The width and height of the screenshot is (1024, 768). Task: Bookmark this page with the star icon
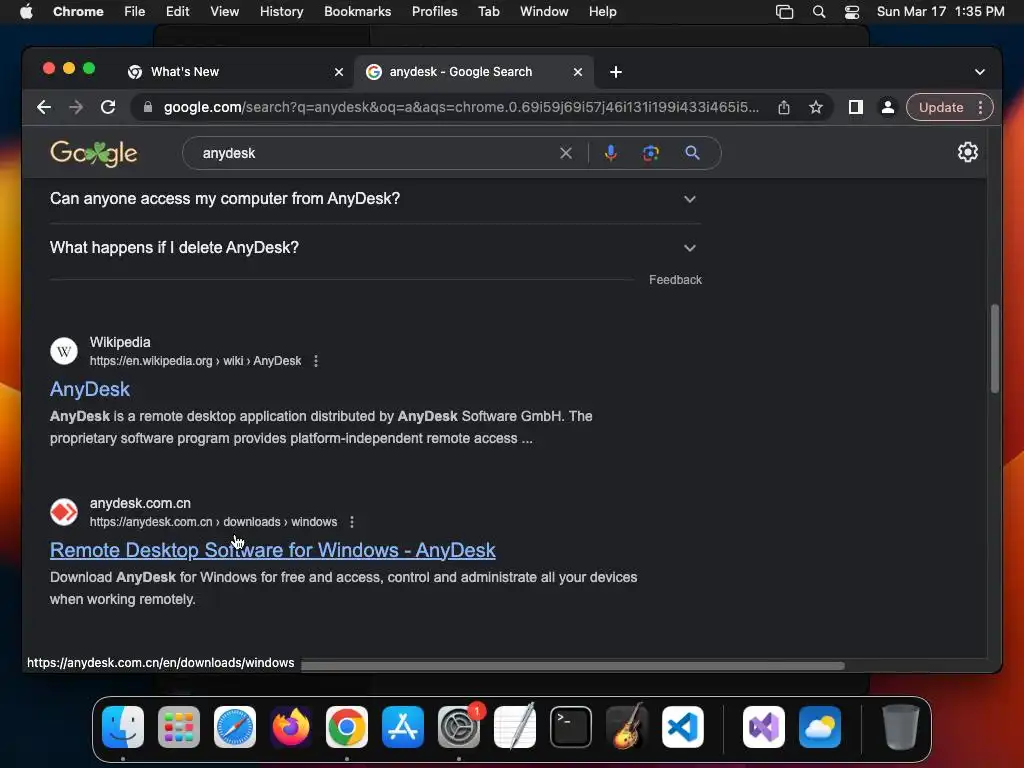coord(816,107)
